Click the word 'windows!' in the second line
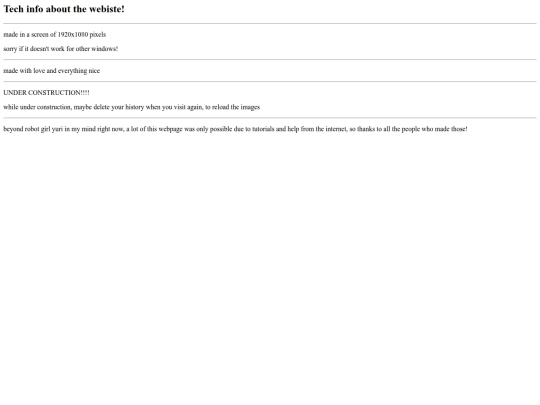540x405 pixels. click(x=105, y=49)
